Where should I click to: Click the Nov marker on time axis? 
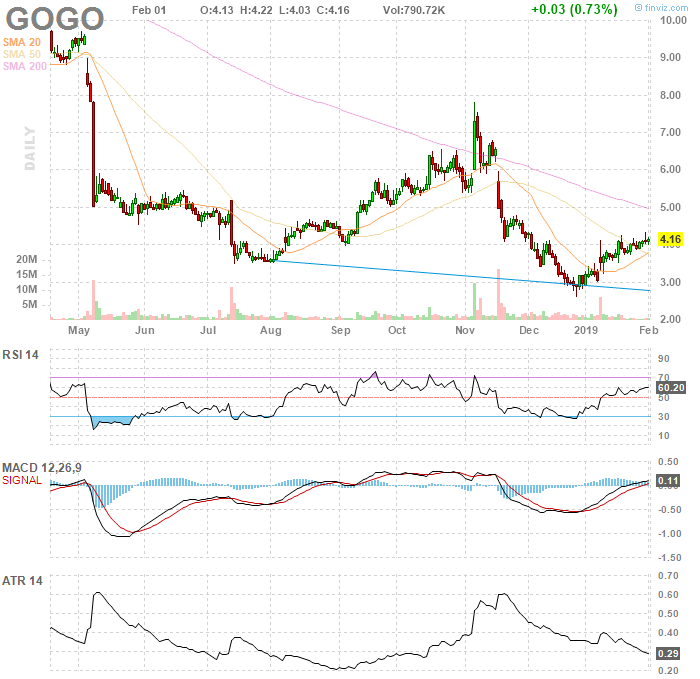464,329
